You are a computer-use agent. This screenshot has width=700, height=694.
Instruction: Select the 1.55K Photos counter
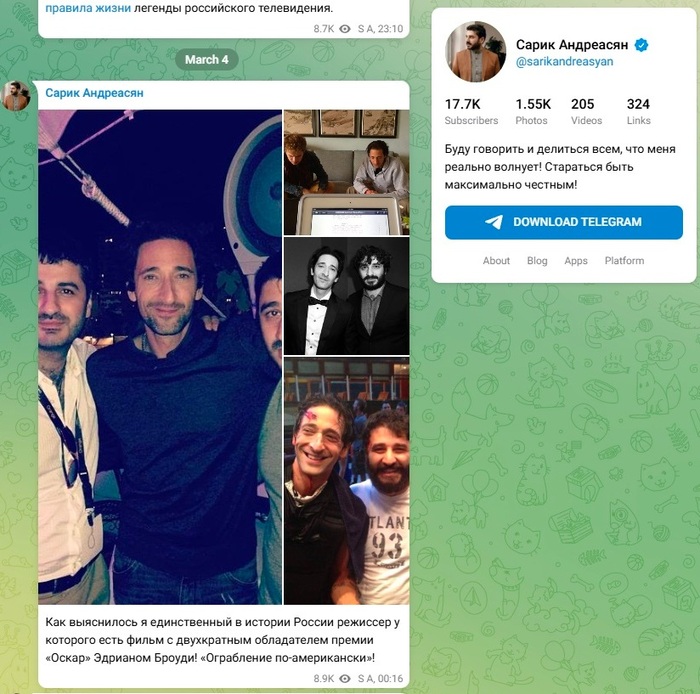coord(533,112)
